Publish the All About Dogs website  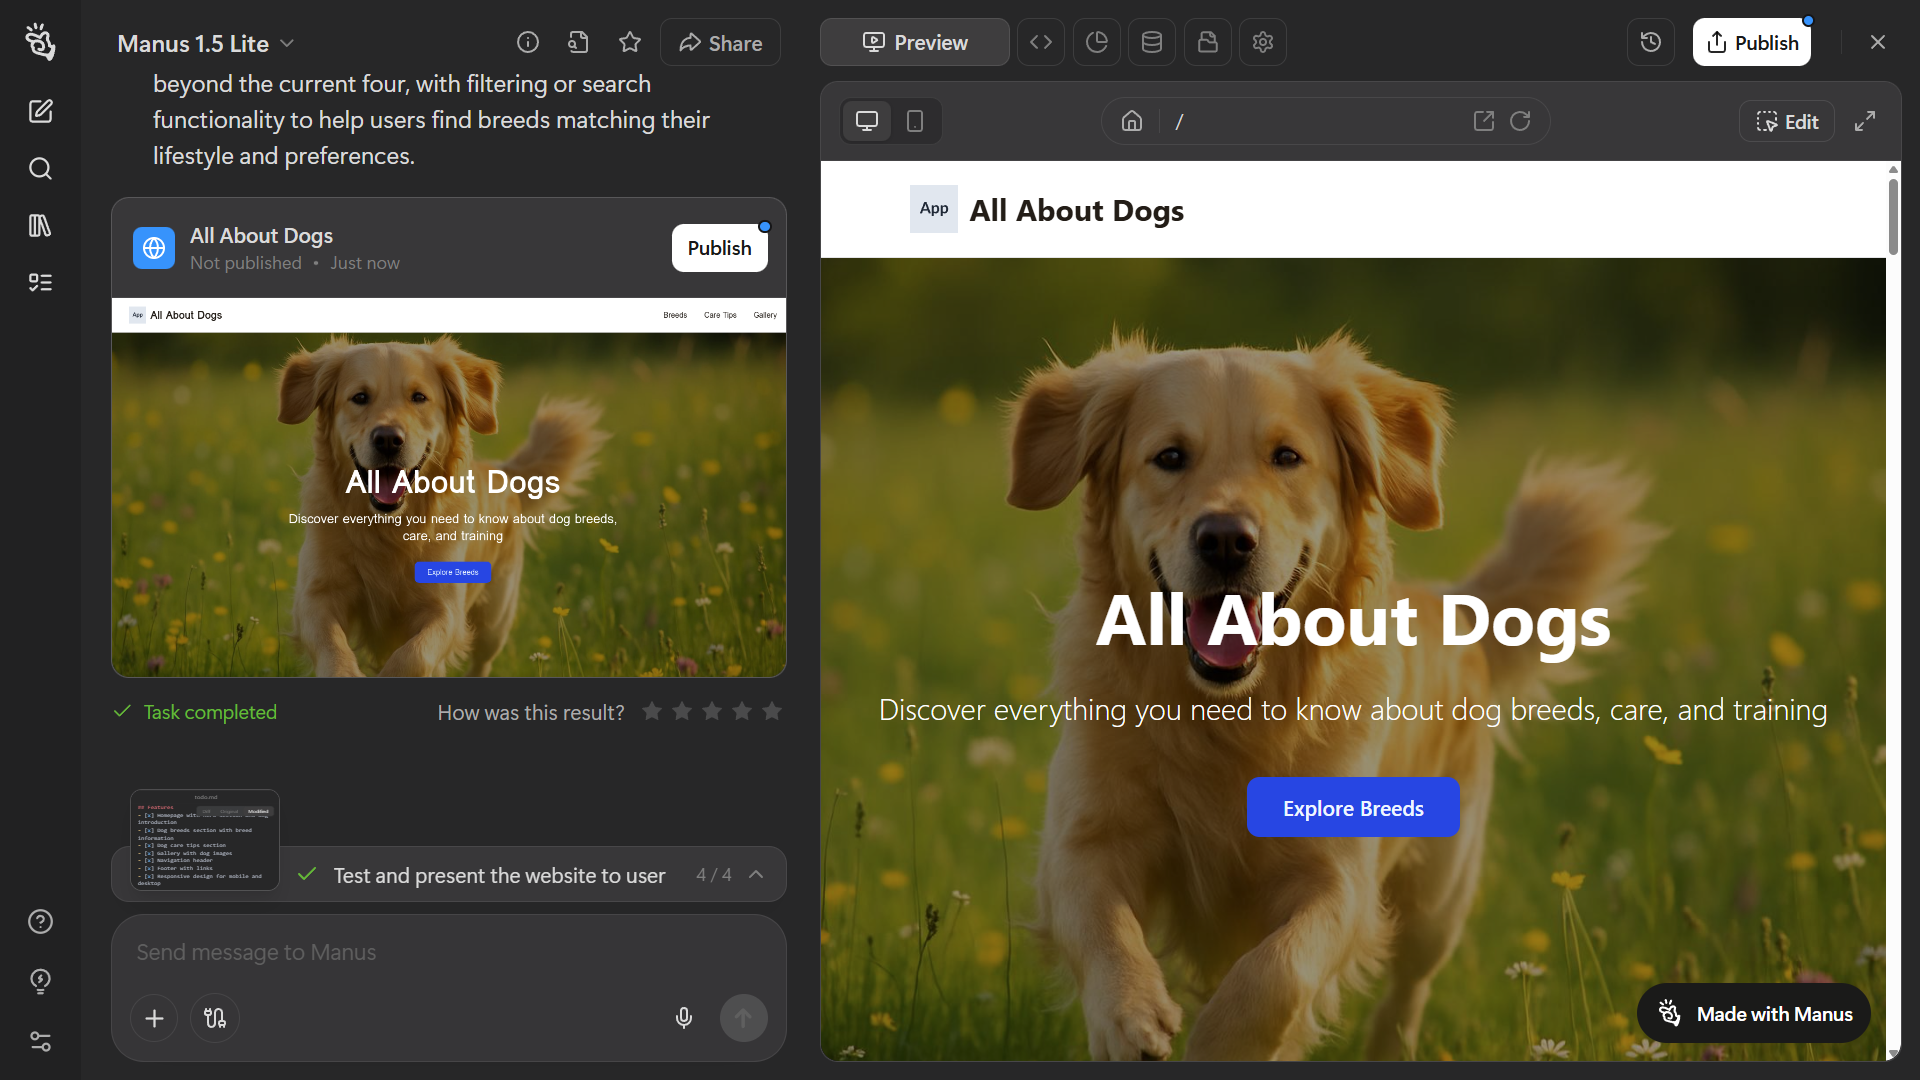(720, 248)
